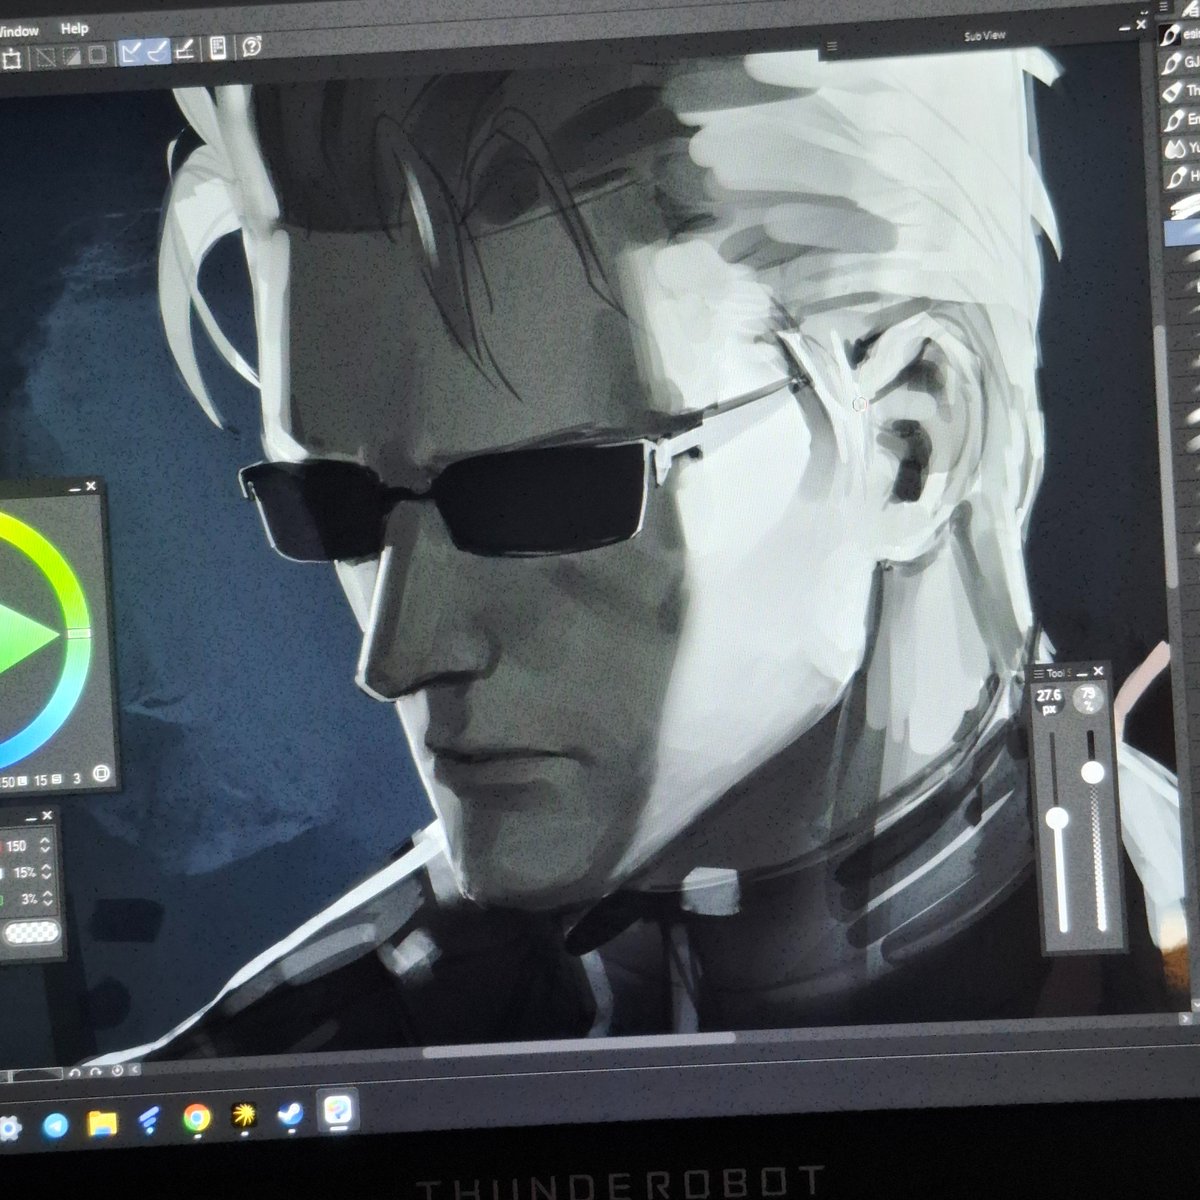
Task: Select the brush stroke preset above highlighted one
Action: (1184, 206)
